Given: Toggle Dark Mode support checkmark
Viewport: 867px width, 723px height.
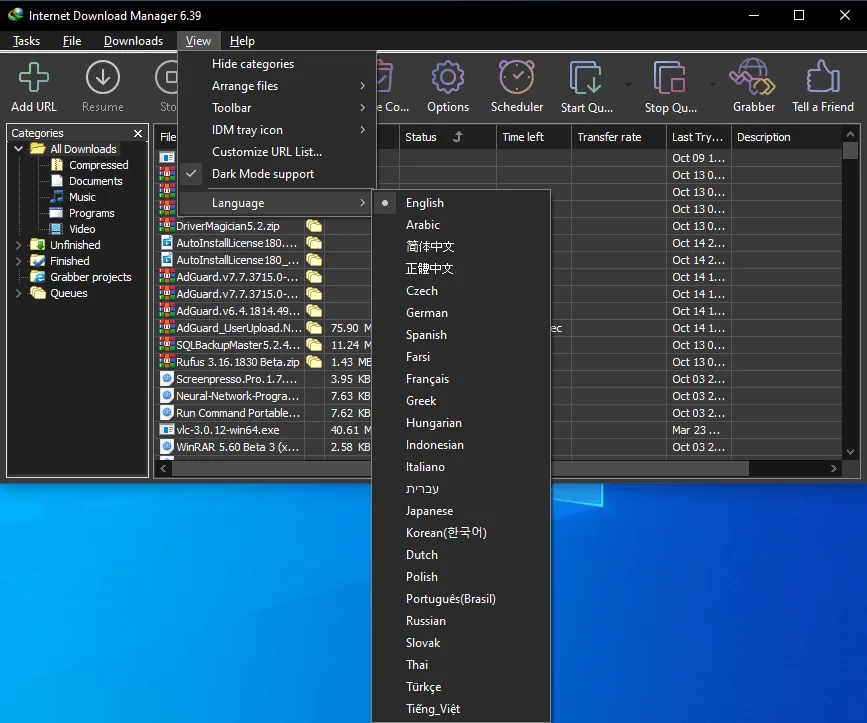Looking at the screenshot, I should coord(191,174).
